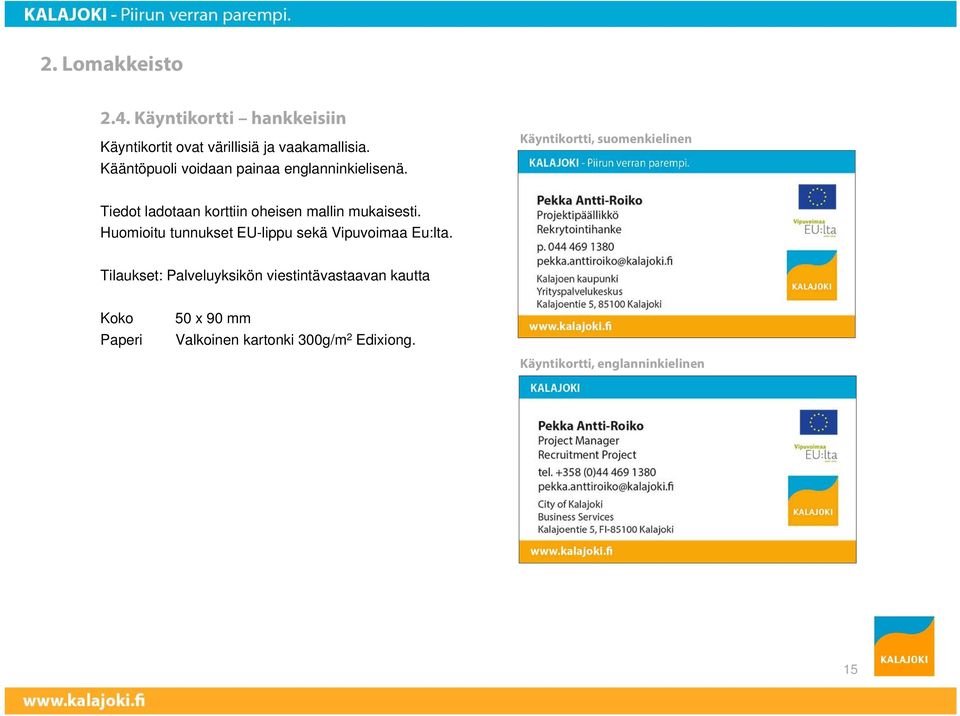Select the heading '2. Lomakkeisto'
Image resolution: width=960 pixels, height=716 pixels.
tap(111, 64)
